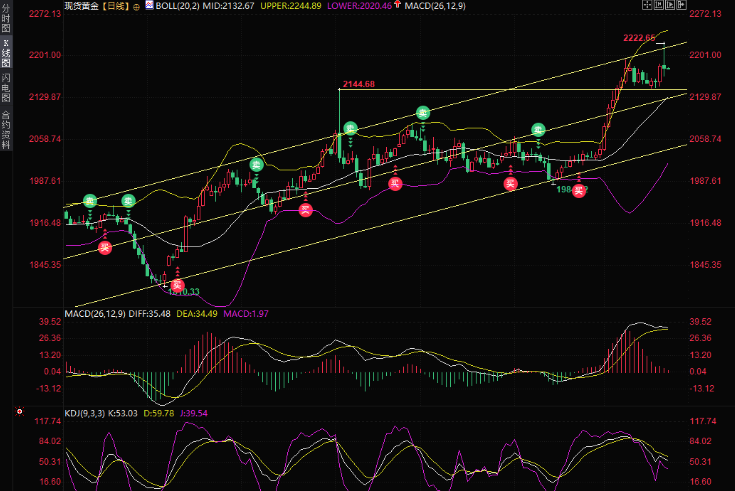Click the red arrow icon before MACD(26,12,9)
The height and width of the screenshot is (491, 735).
point(398,5)
